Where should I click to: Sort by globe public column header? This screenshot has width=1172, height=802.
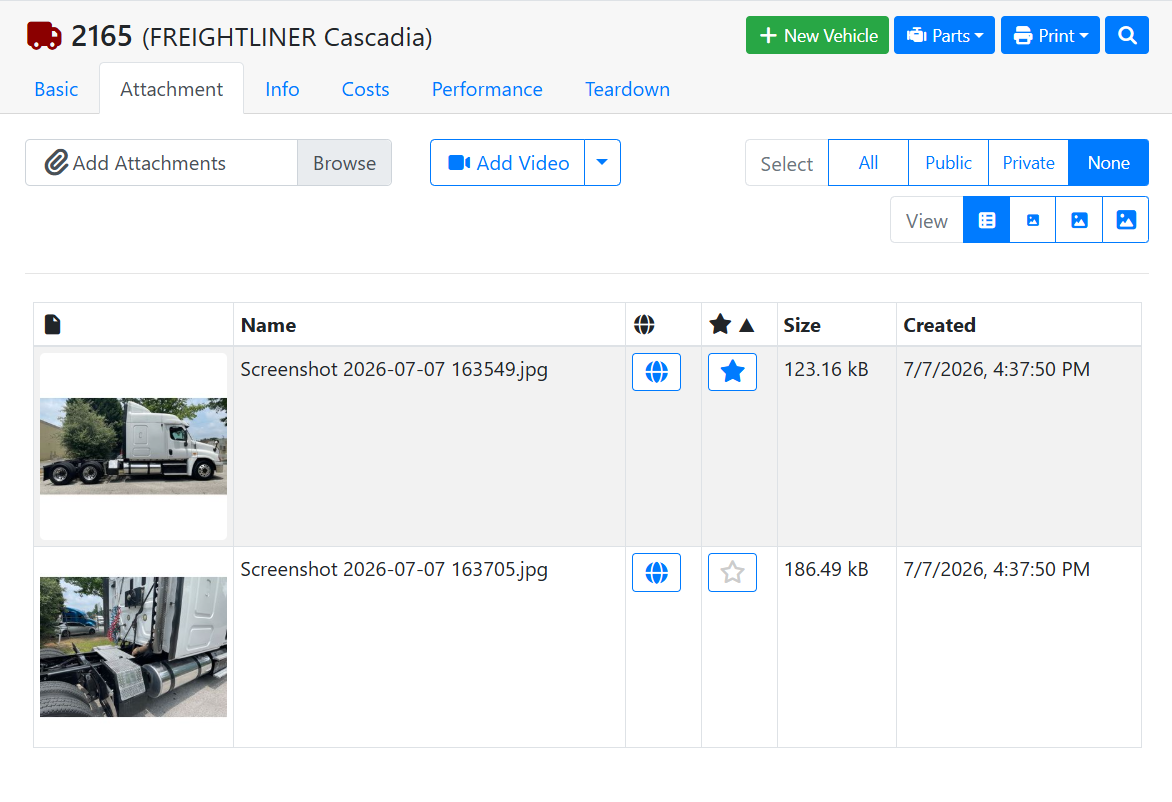(644, 324)
